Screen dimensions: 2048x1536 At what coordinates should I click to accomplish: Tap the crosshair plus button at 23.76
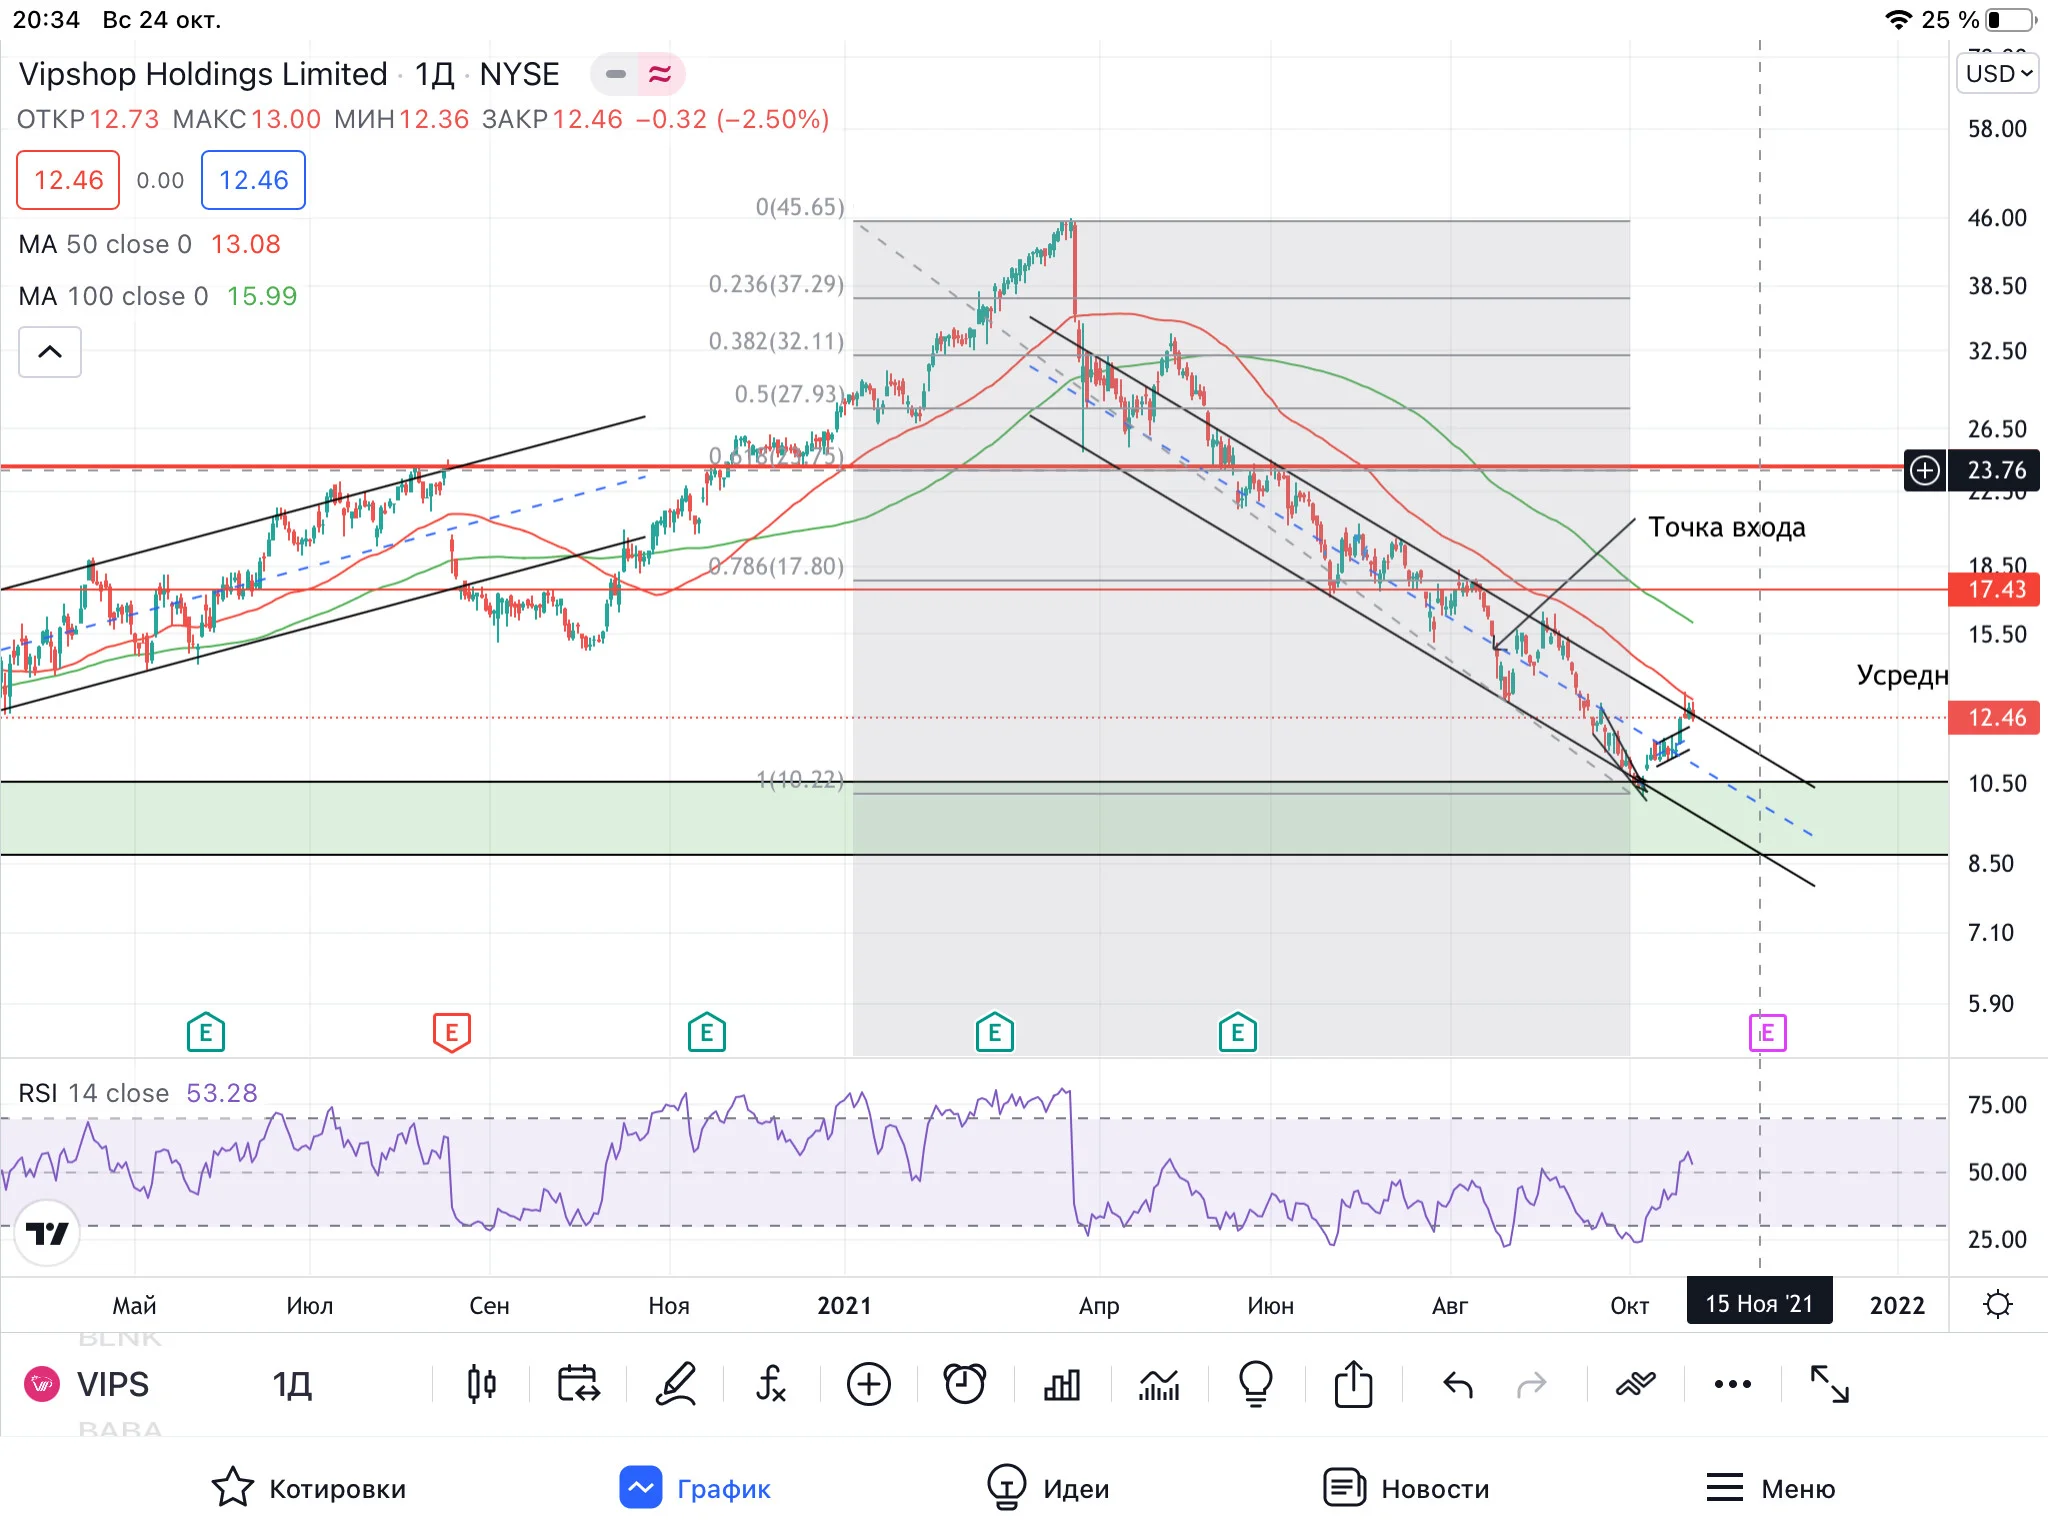coord(1925,470)
